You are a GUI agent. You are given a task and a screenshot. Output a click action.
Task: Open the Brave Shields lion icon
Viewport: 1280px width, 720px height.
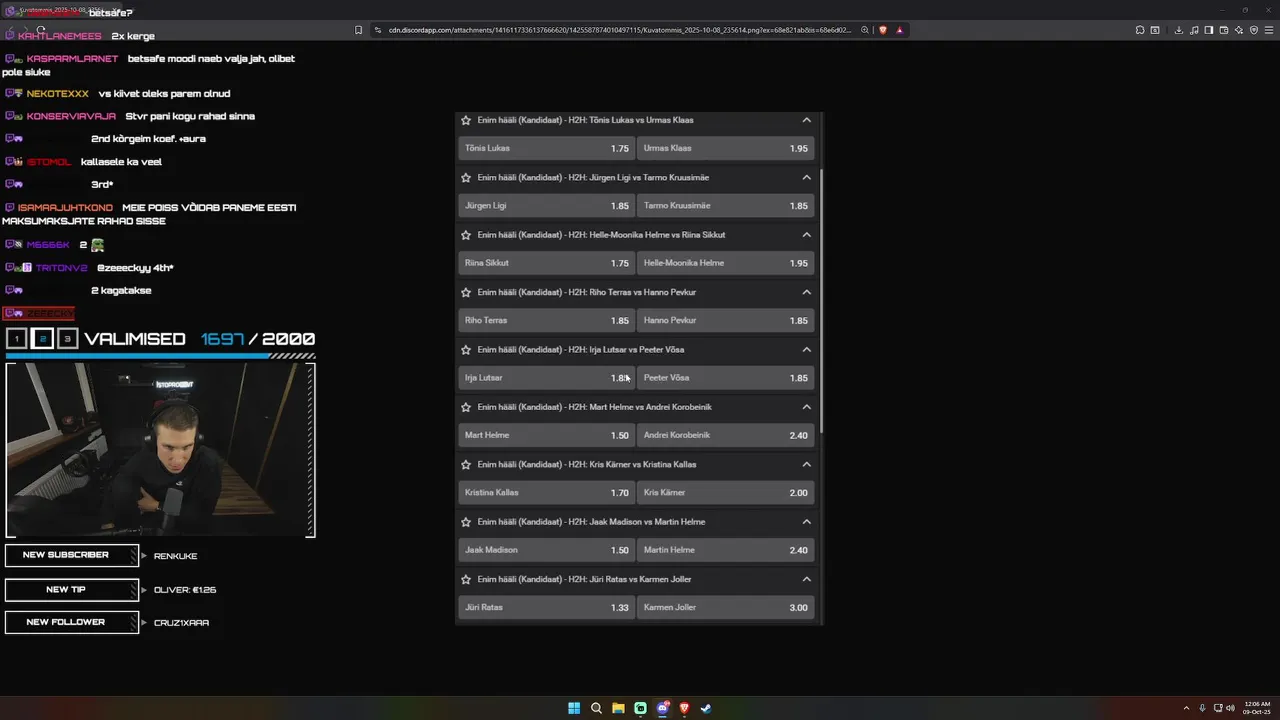point(883,30)
